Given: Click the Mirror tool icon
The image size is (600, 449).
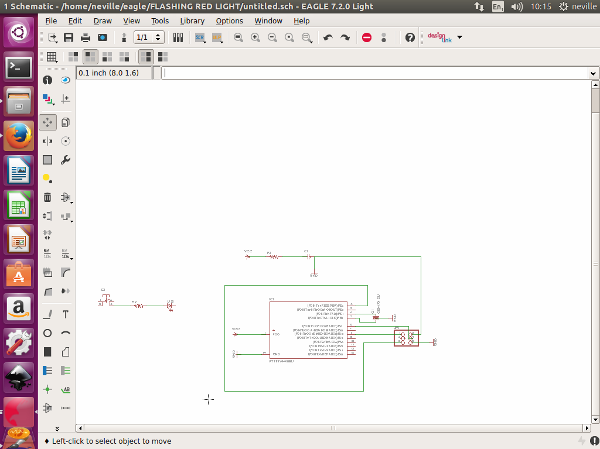Looking at the screenshot, I should point(47,141).
